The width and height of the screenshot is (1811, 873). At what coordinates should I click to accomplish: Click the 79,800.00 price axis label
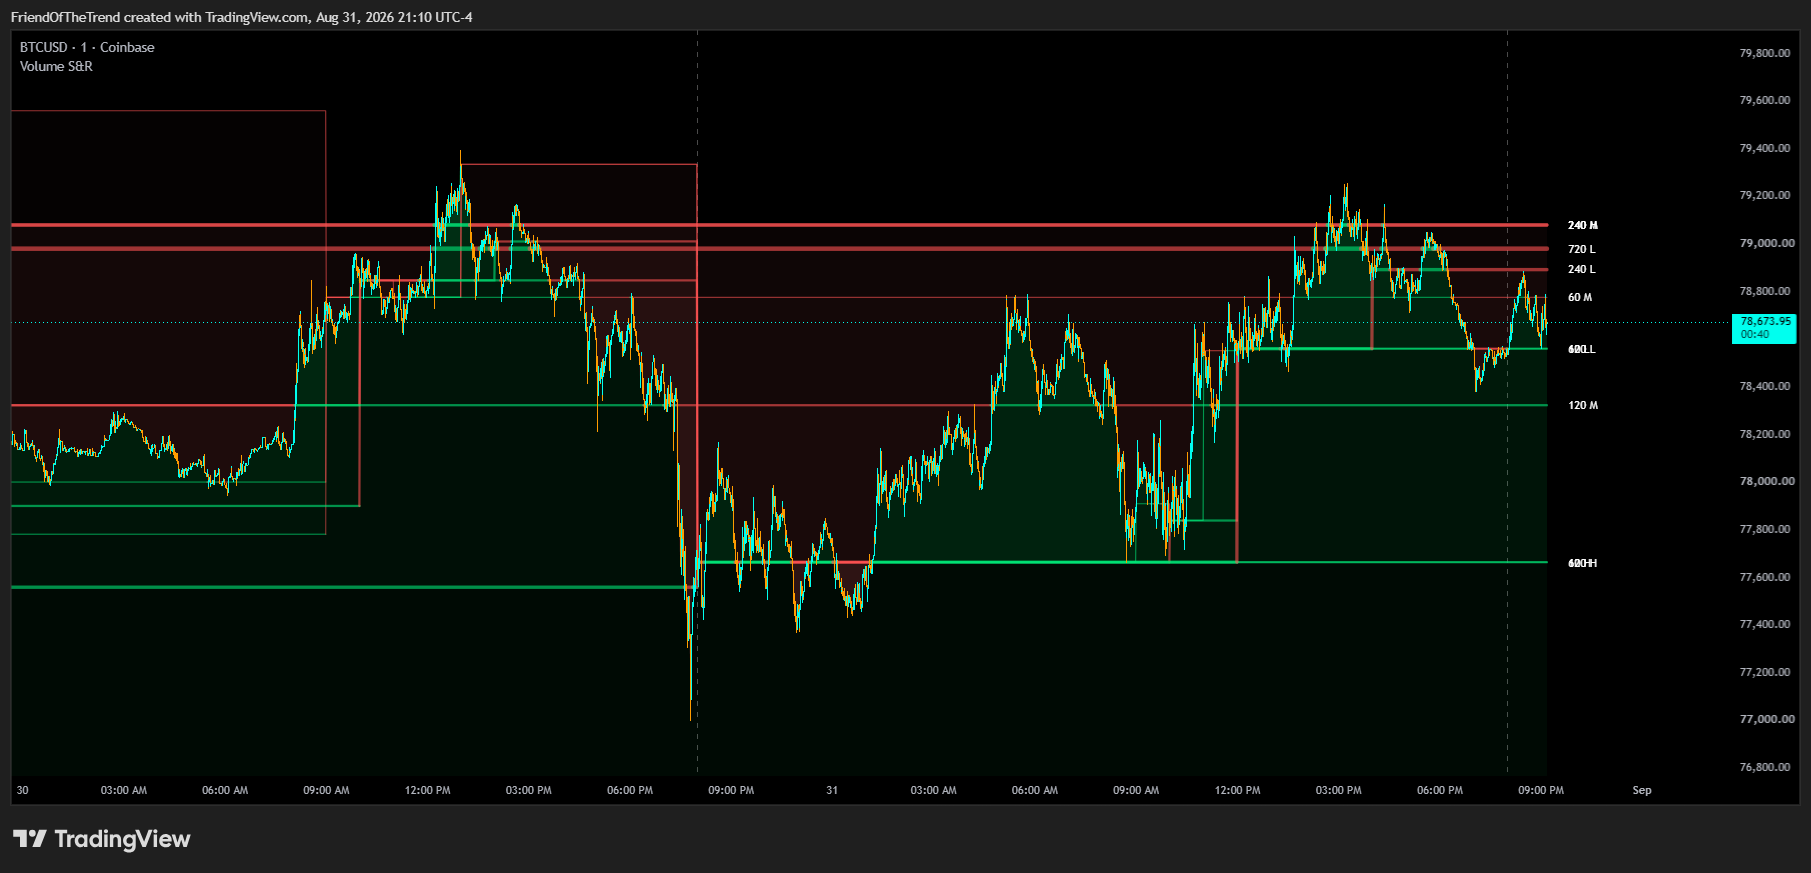1765,53
